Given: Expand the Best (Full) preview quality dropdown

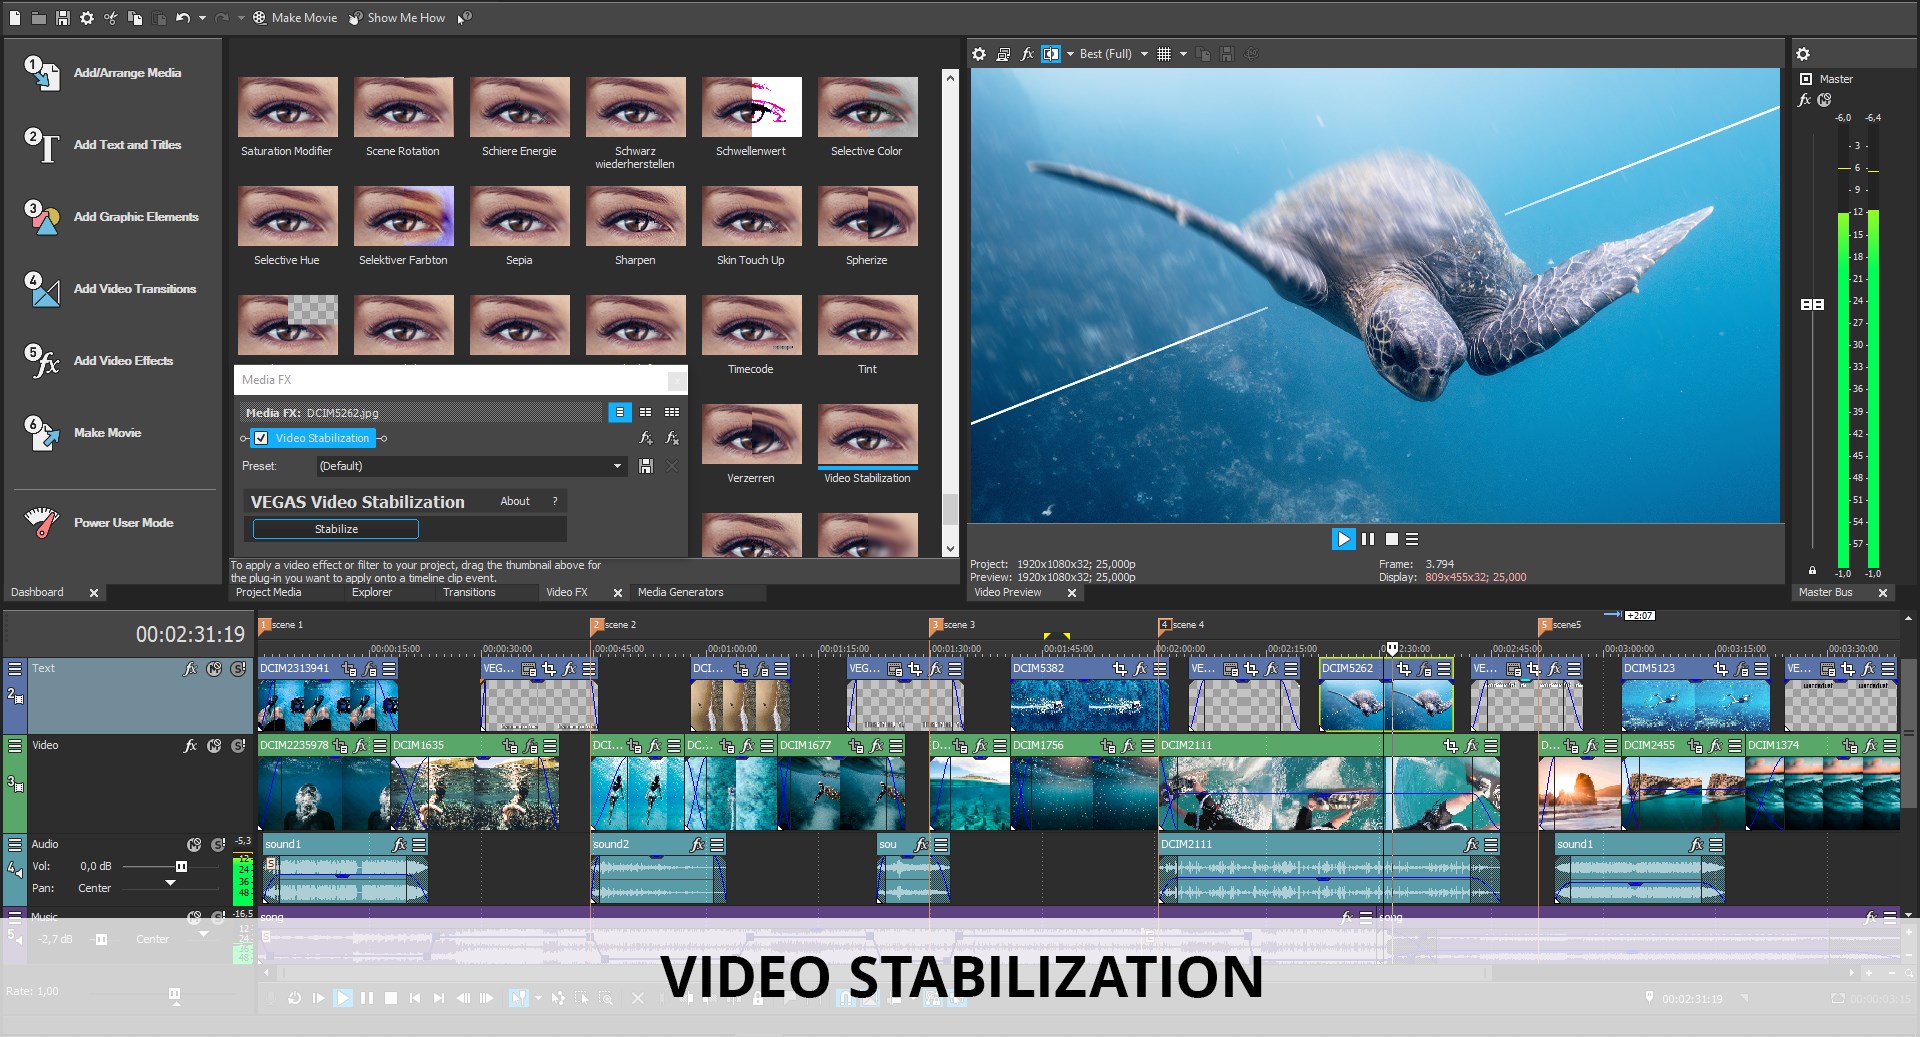Looking at the screenshot, I should tap(1146, 54).
